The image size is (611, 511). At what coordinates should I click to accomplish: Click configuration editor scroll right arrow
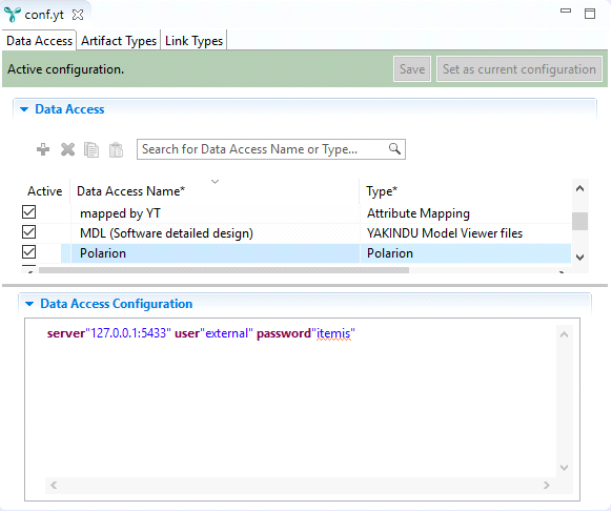[546, 485]
